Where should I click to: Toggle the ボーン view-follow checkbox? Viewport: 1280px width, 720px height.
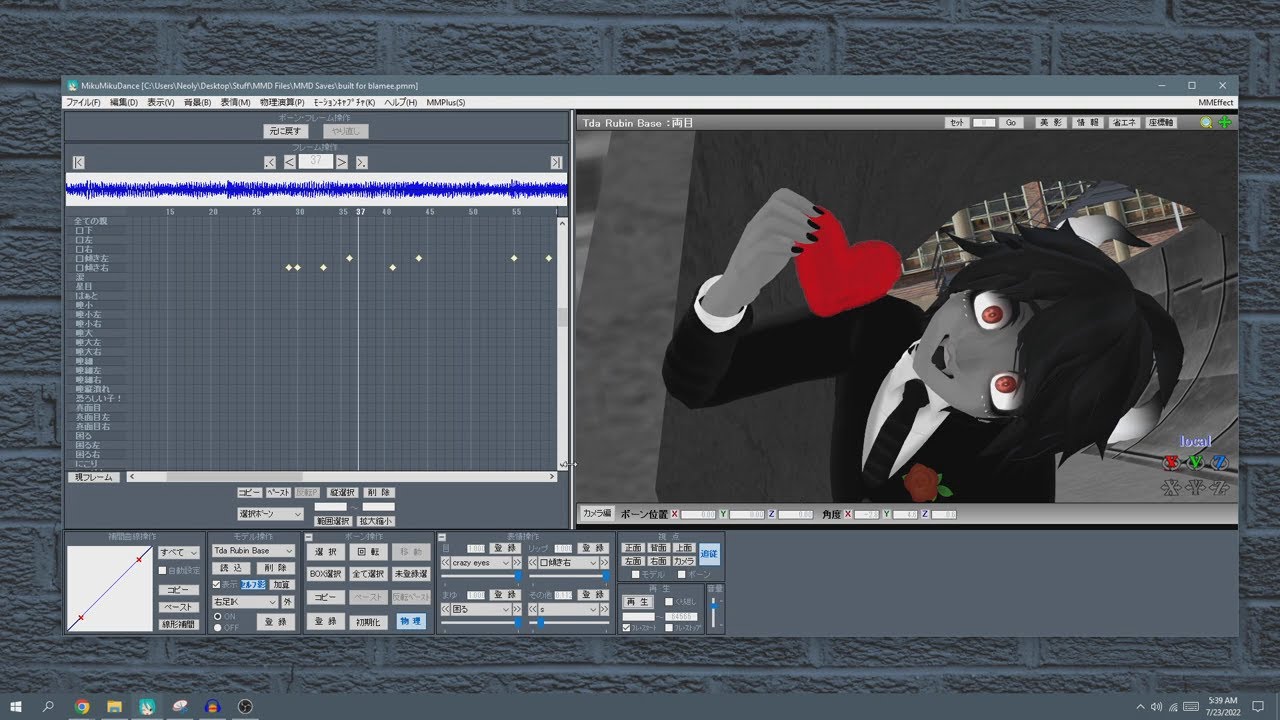682,574
